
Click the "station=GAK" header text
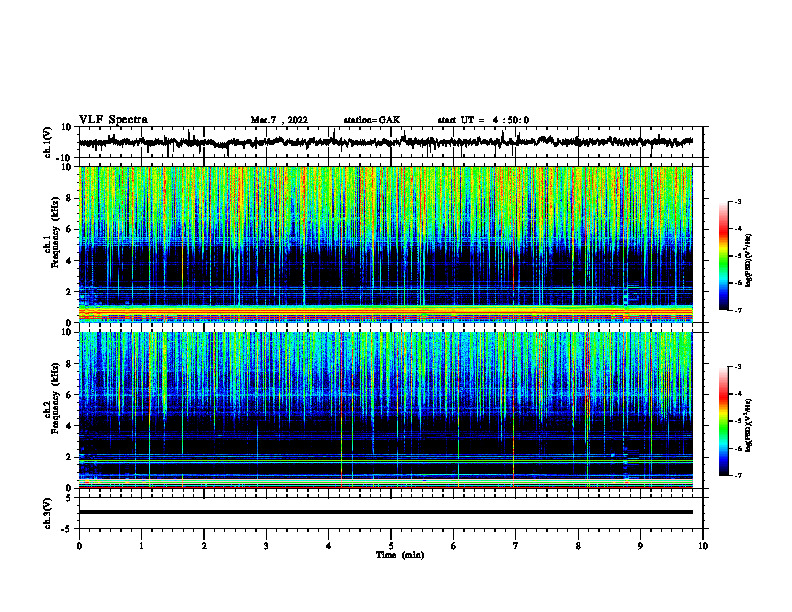(372, 120)
